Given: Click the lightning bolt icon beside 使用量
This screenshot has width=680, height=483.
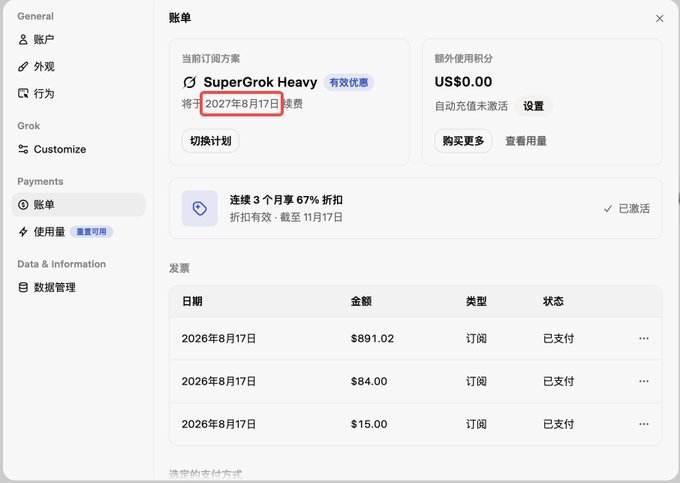Looking at the screenshot, I should pyautogui.click(x=23, y=232).
